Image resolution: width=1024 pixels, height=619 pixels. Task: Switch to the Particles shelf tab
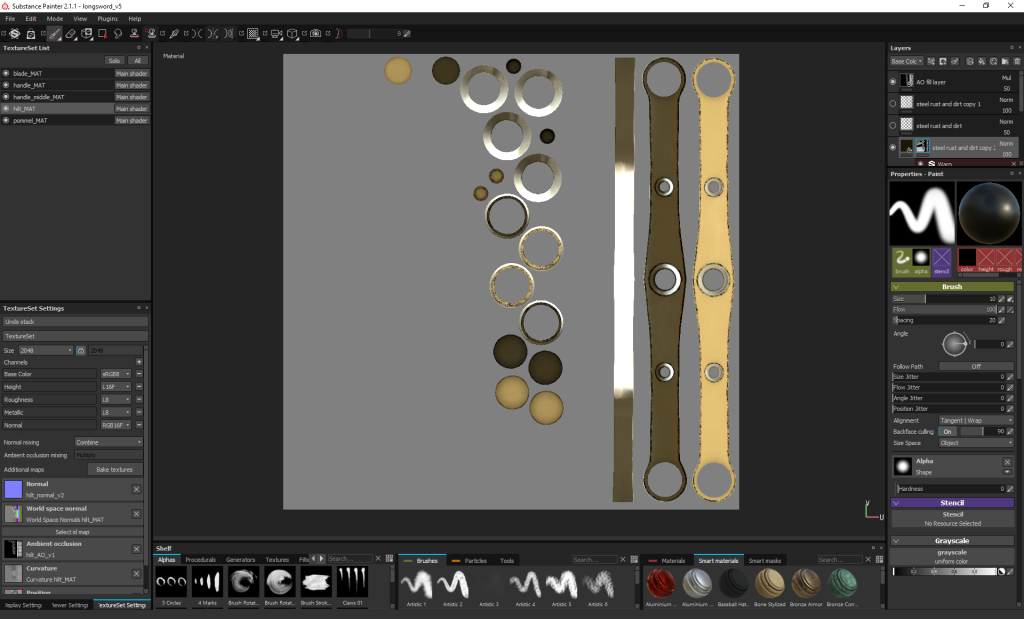click(475, 560)
